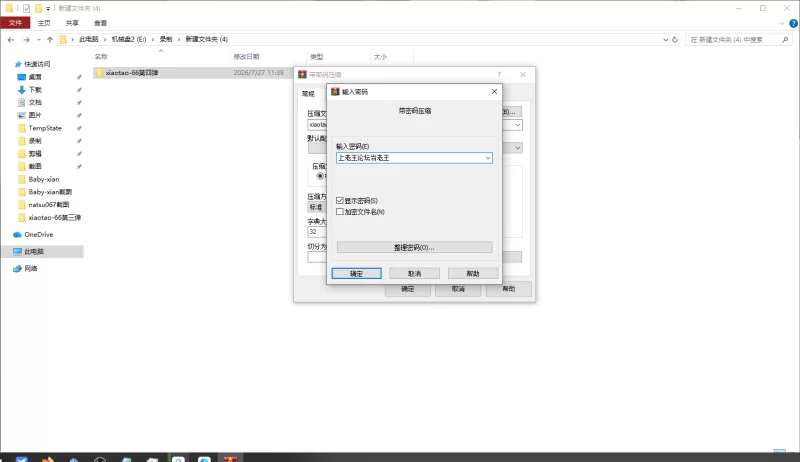800x462 pixels.
Task: Open address bar history dropdown
Action: (665, 39)
